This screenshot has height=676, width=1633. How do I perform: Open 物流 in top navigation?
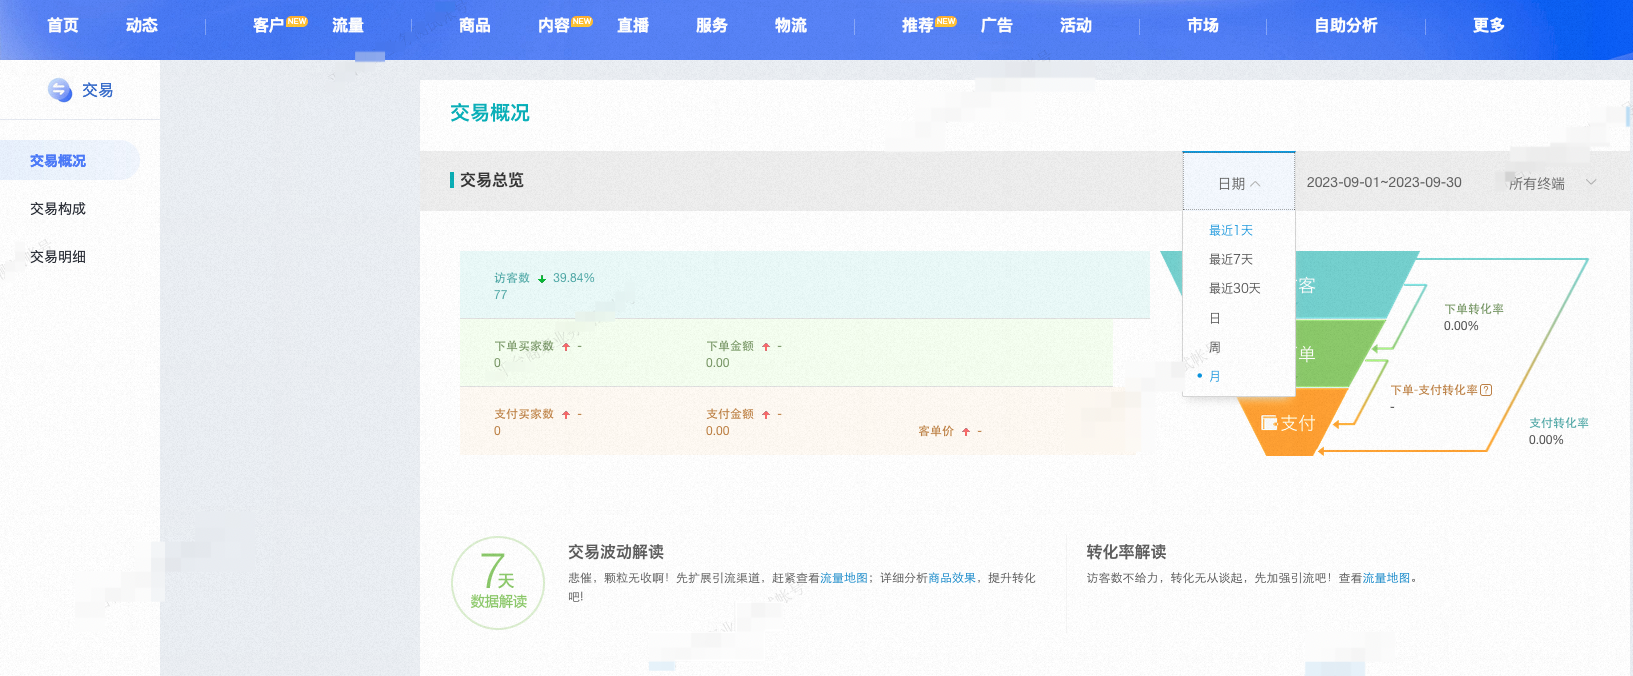[791, 25]
